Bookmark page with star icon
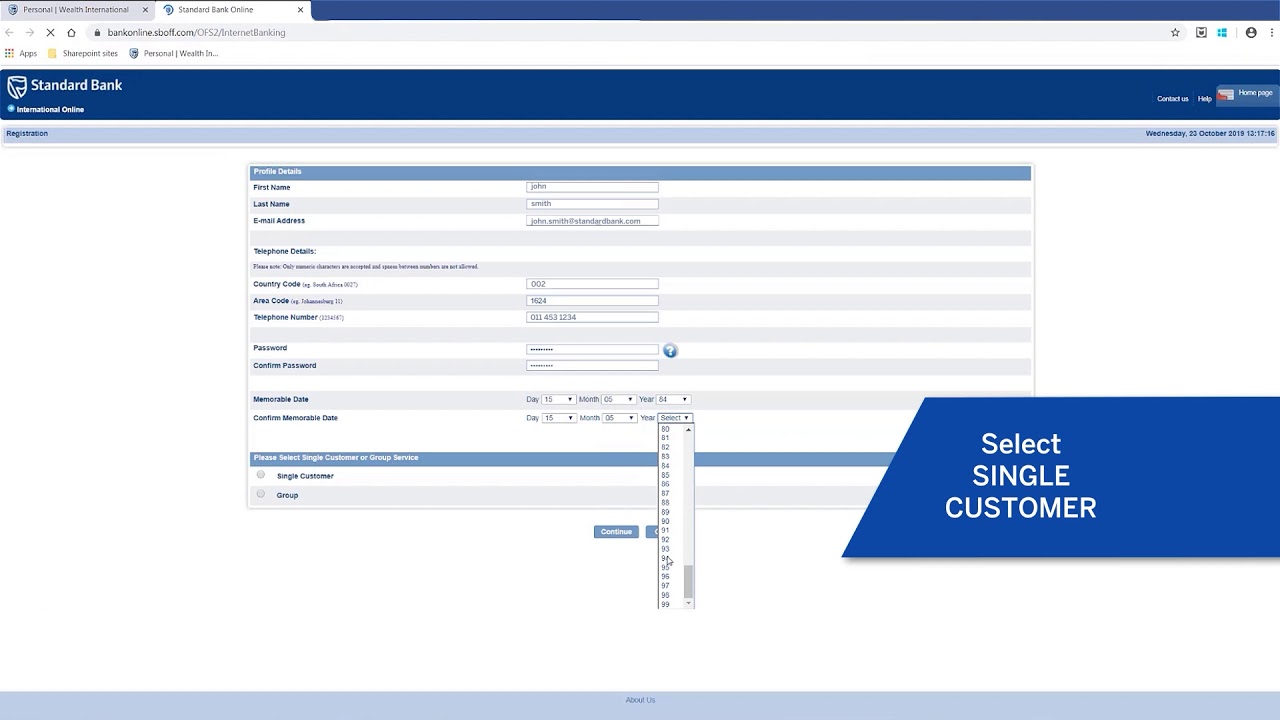The height and width of the screenshot is (720, 1280). [x=1175, y=32]
